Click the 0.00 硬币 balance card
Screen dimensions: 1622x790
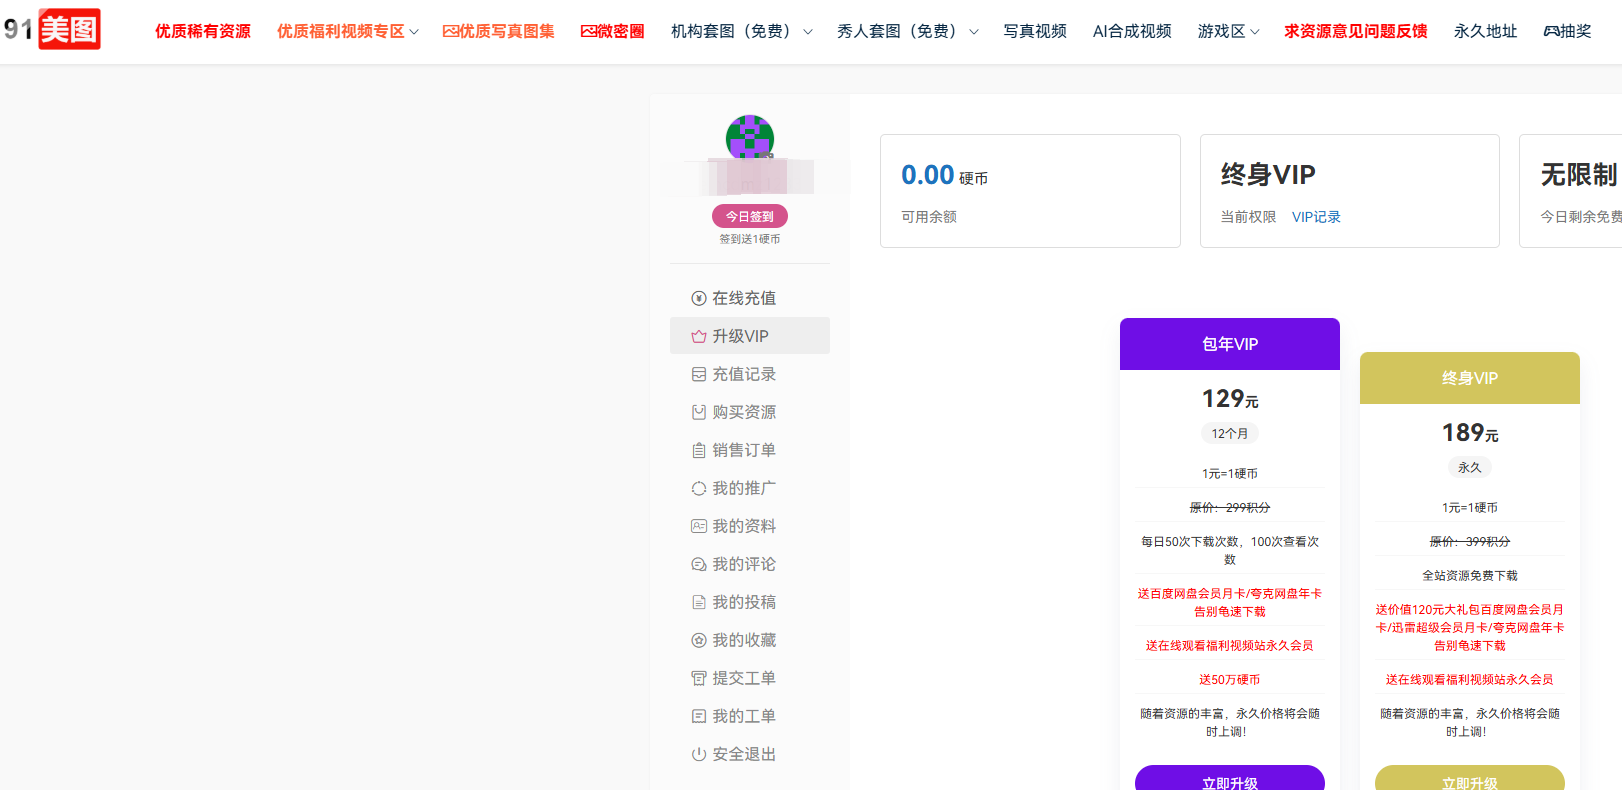coord(1030,191)
